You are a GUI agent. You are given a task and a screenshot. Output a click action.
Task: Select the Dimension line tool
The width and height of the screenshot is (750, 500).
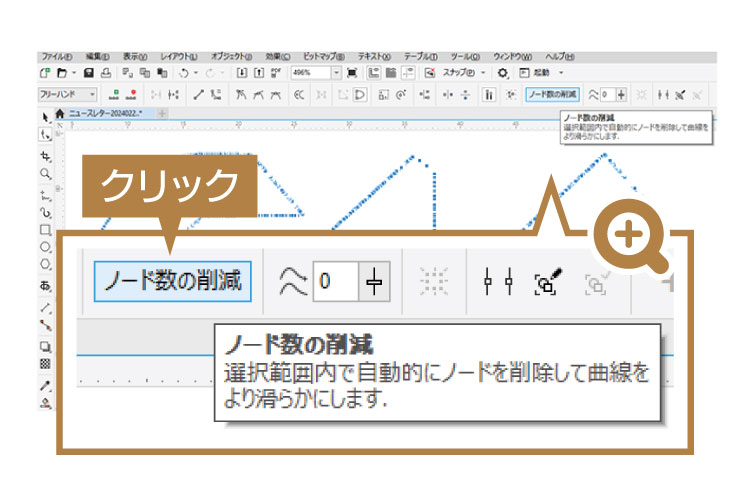45,308
